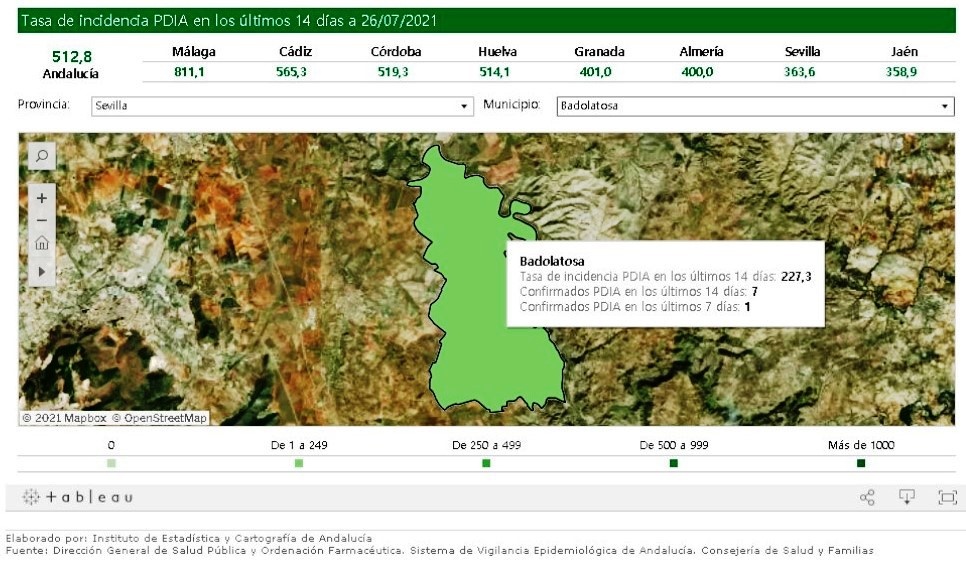Click legend swatch De 250 a 499

(486, 463)
